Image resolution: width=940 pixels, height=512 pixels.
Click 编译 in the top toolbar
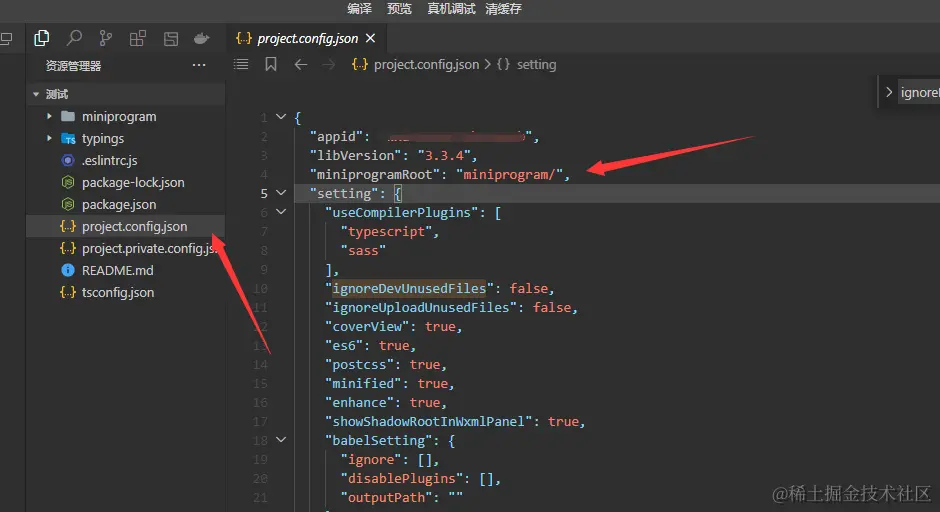coord(359,8)
